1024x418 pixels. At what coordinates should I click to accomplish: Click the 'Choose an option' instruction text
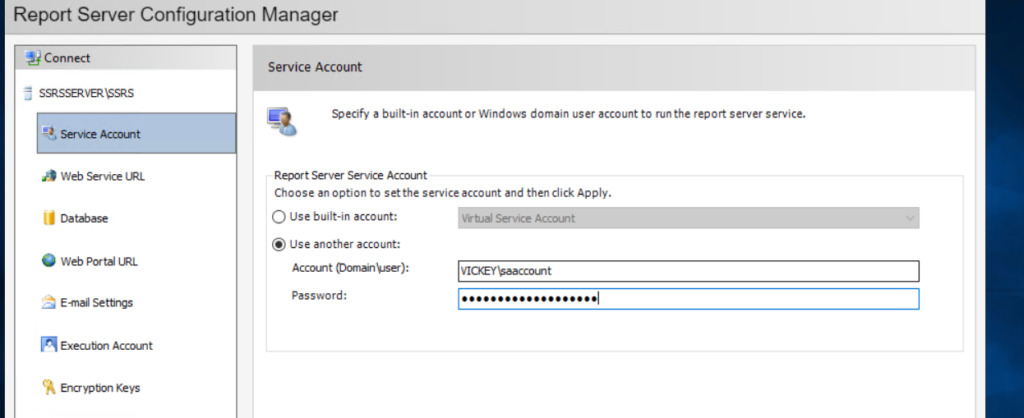coord(442,193)
